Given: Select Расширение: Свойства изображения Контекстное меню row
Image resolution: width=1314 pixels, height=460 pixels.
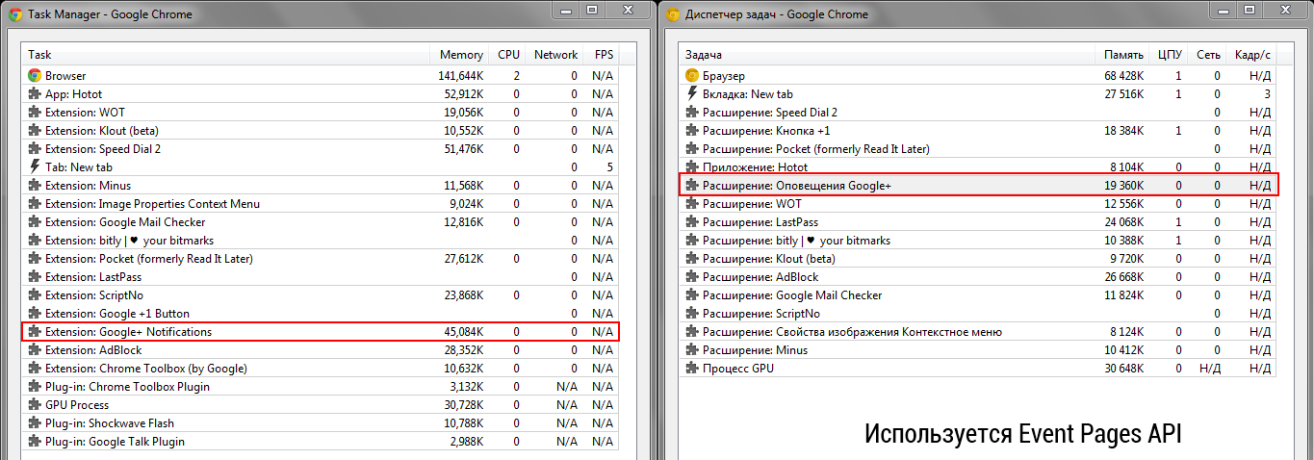Looking at the screenshot, I should (x=978, y=332).
